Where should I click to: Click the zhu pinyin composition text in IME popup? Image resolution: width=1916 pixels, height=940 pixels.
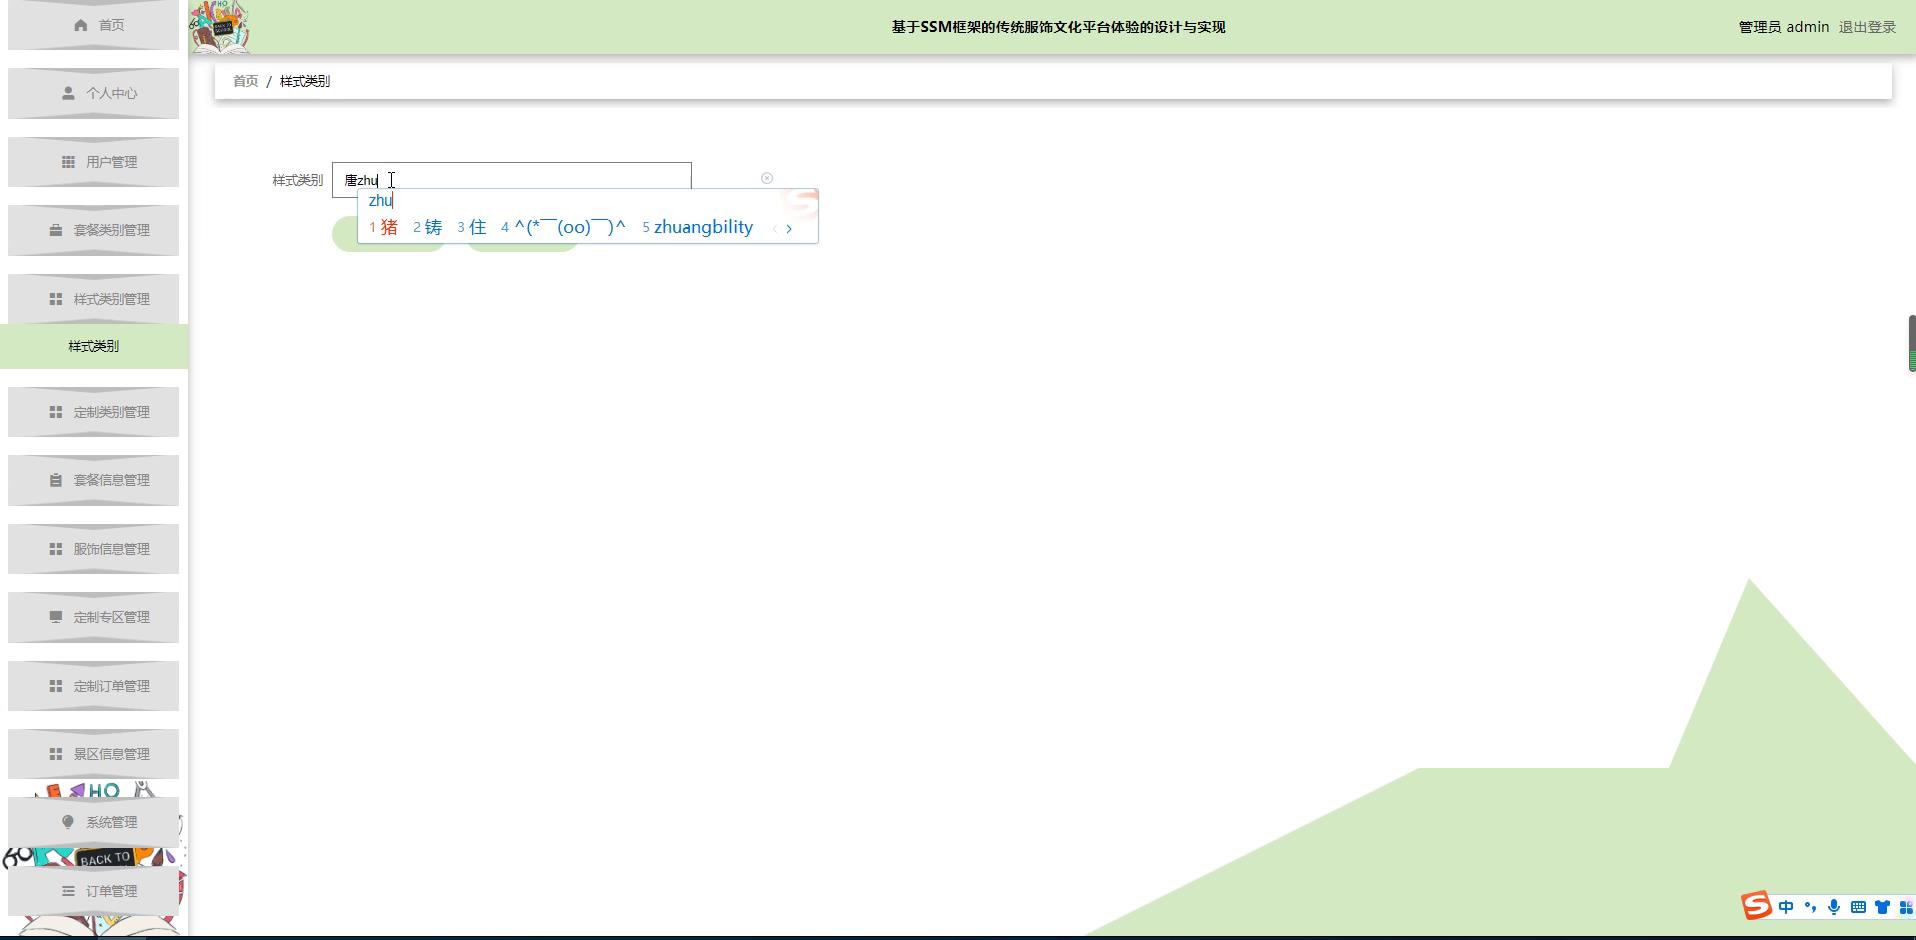pos(380,200)
